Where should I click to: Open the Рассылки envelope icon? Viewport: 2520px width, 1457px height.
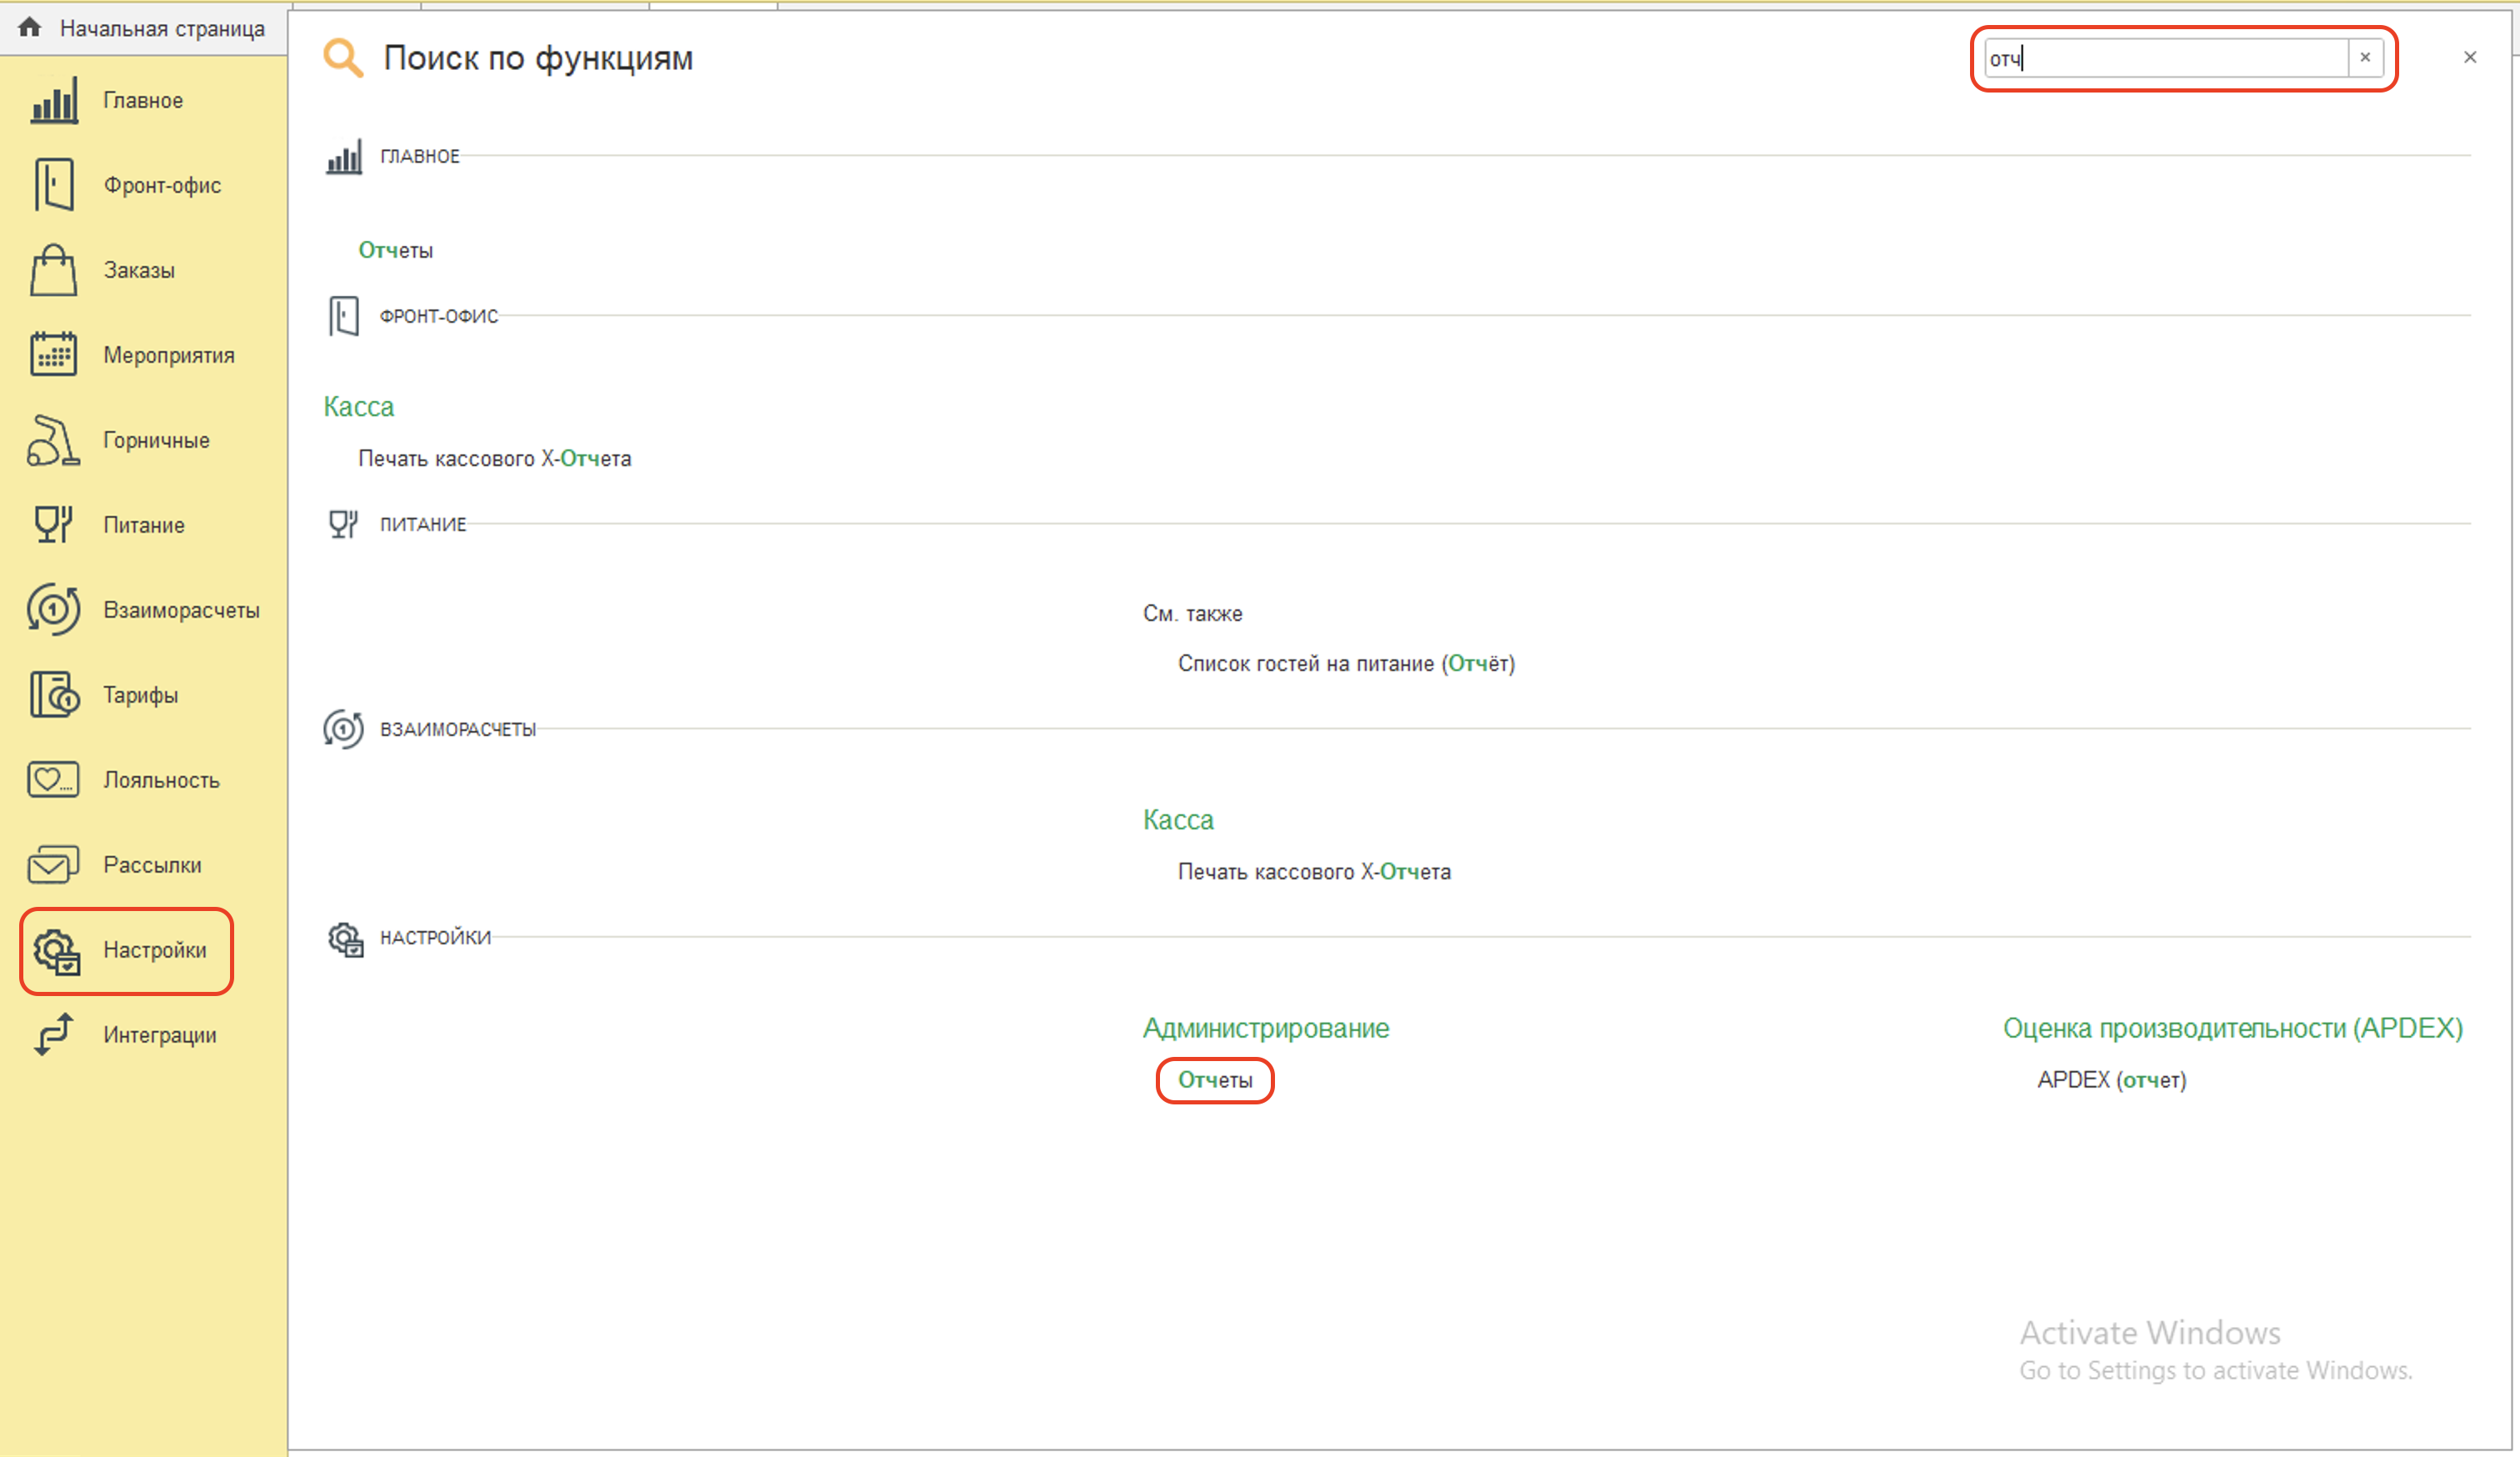click(54, 864)
